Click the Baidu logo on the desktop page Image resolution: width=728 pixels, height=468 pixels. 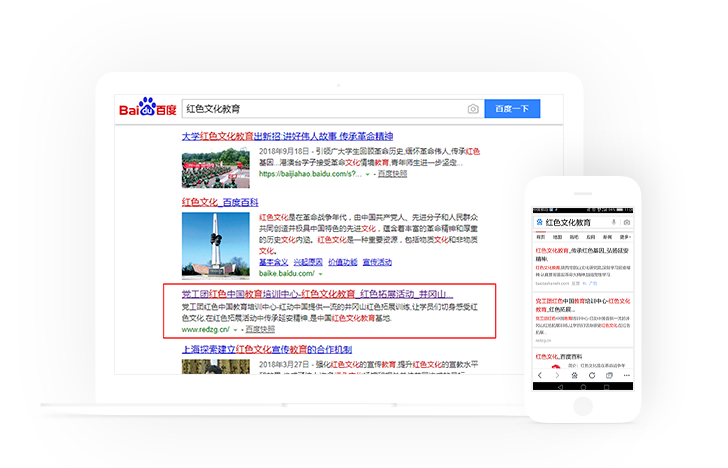tap(146, 108)
